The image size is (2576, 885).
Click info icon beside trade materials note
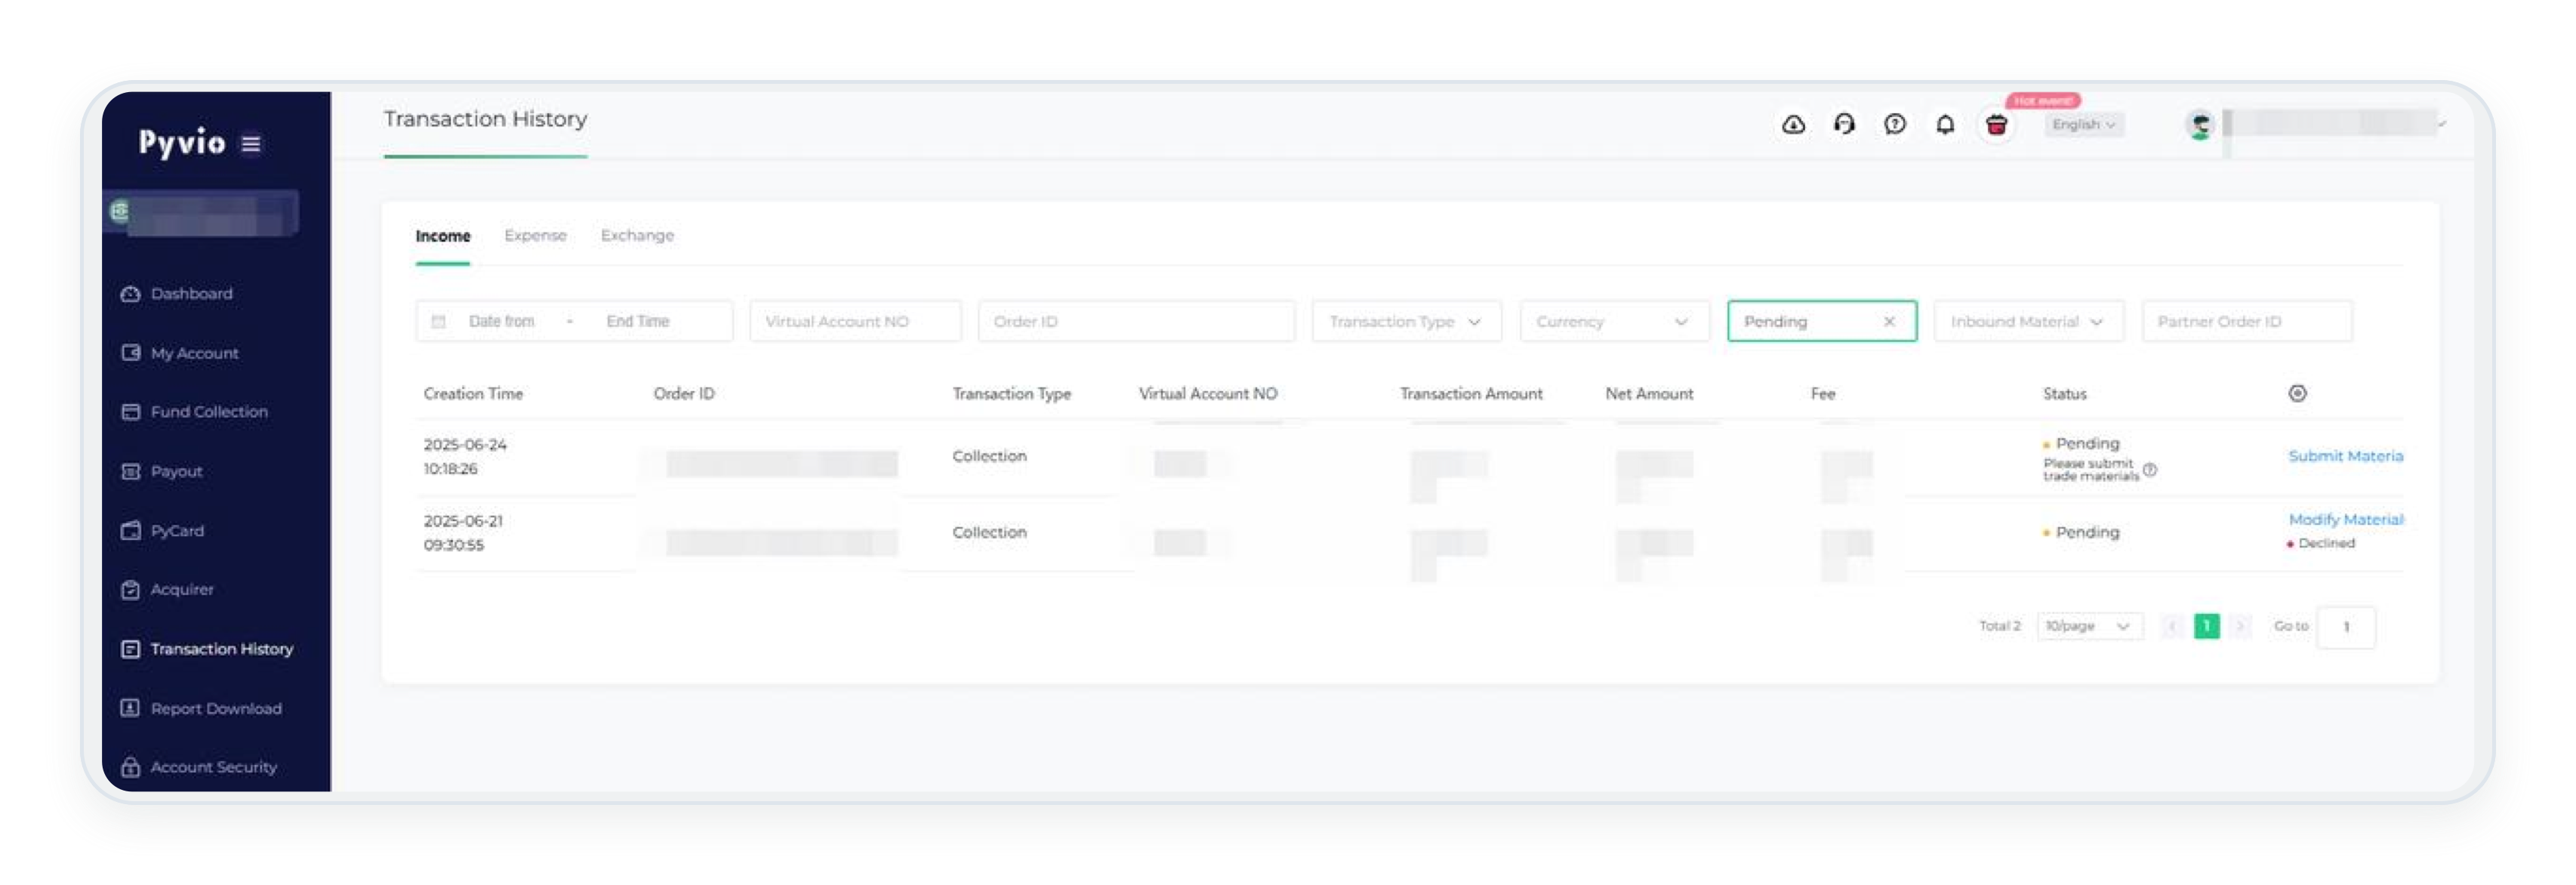tap(2150, 470)
